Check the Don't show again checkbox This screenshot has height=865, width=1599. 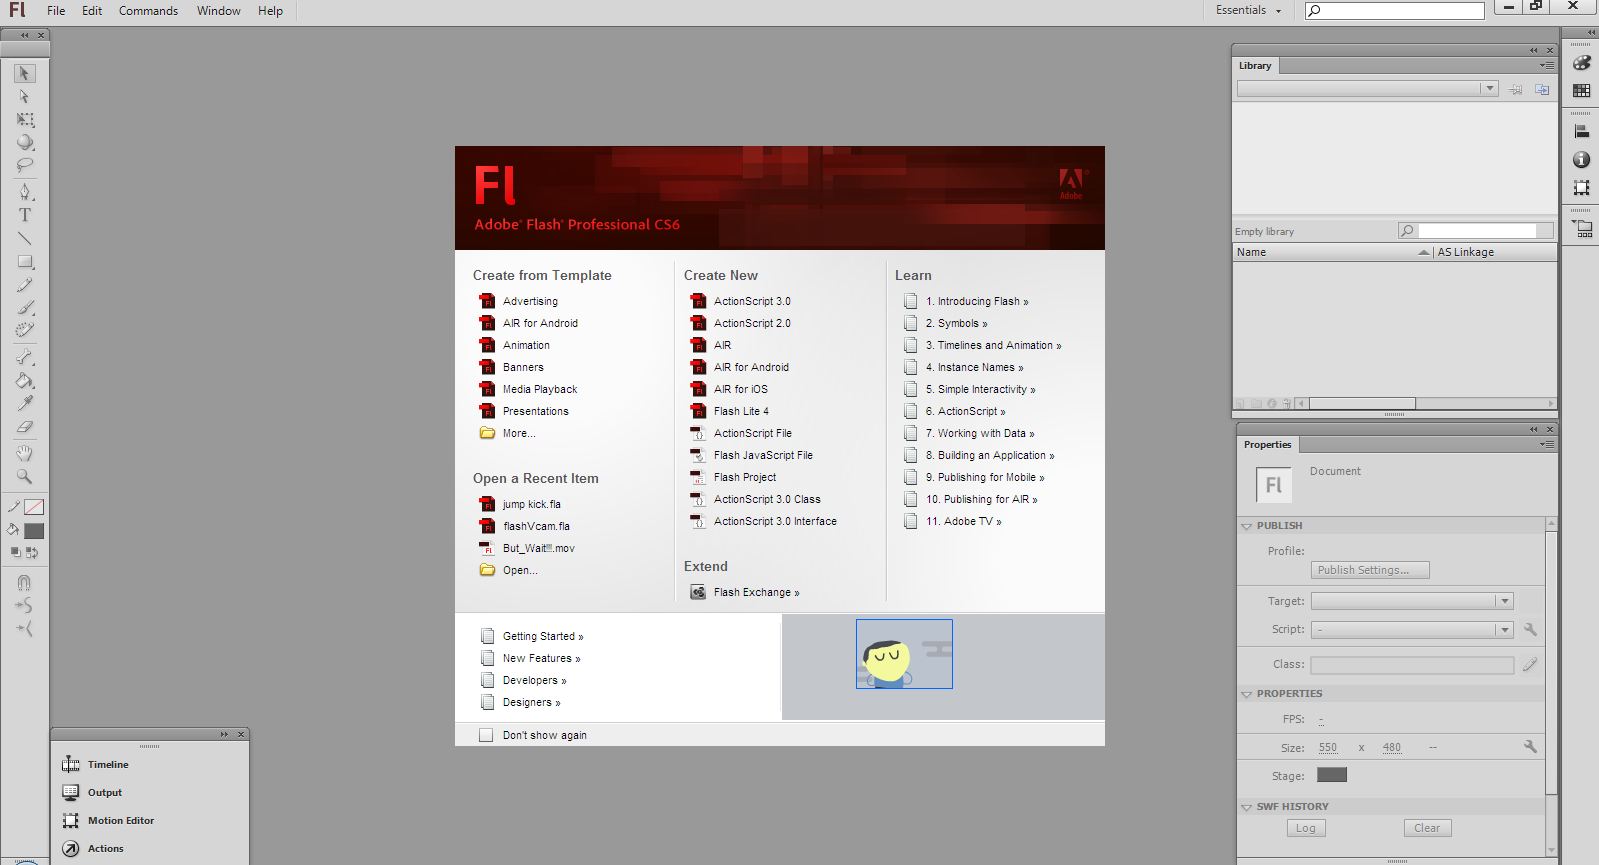486,735
